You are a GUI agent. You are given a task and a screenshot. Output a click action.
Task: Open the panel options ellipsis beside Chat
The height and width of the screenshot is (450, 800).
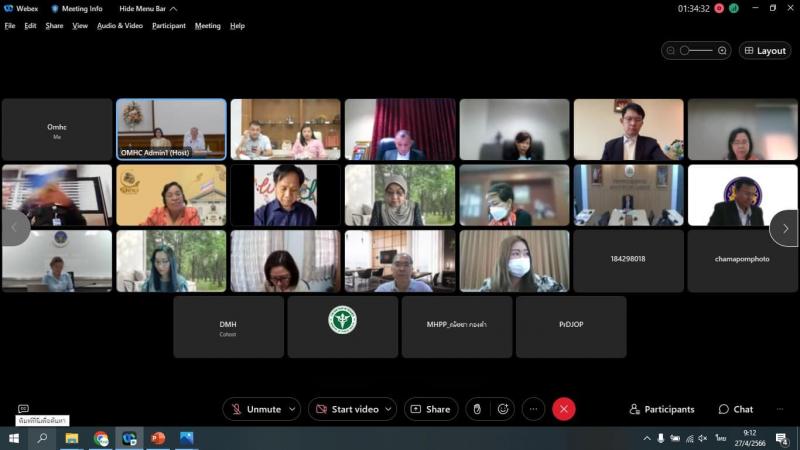(x=780, y=409)
